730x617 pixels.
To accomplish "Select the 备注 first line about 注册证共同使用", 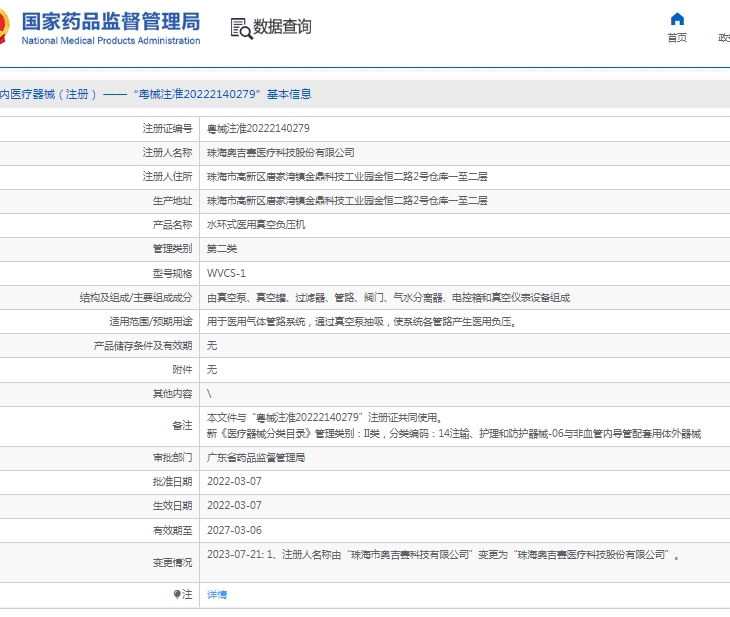I will pyautogui.click(x=324, y=417).
